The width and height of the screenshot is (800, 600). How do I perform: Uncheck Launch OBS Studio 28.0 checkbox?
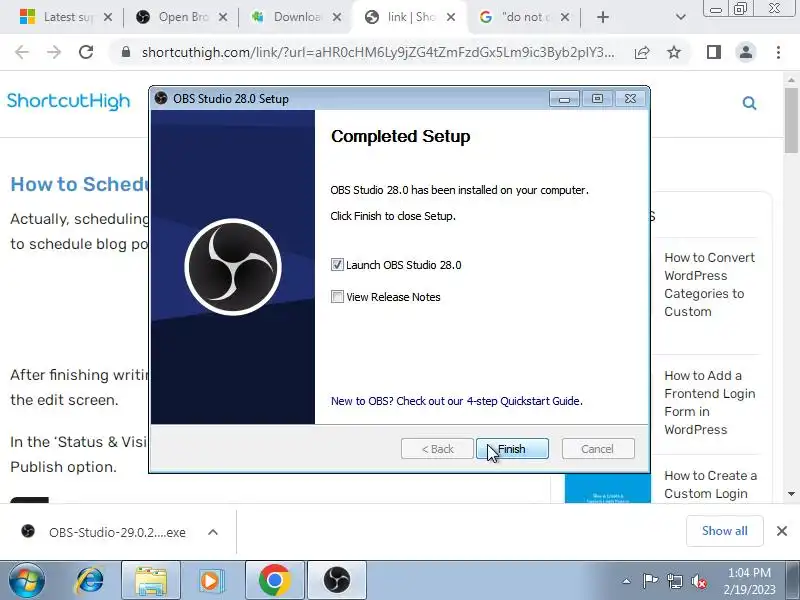[337, 265]
